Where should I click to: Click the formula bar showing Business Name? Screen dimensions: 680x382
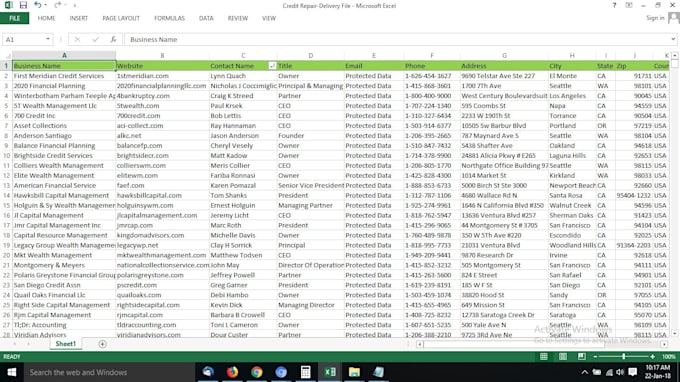tap(397, 39)
